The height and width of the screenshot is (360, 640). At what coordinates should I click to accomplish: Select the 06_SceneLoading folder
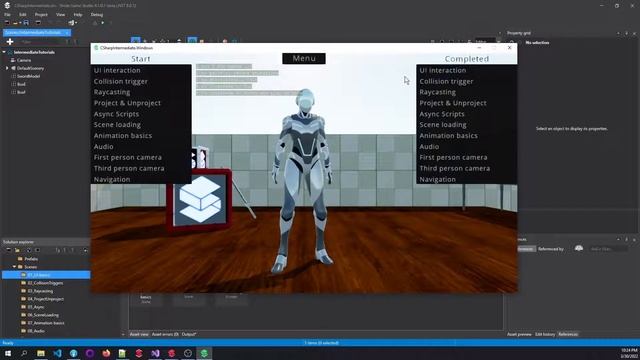(43, 315)
